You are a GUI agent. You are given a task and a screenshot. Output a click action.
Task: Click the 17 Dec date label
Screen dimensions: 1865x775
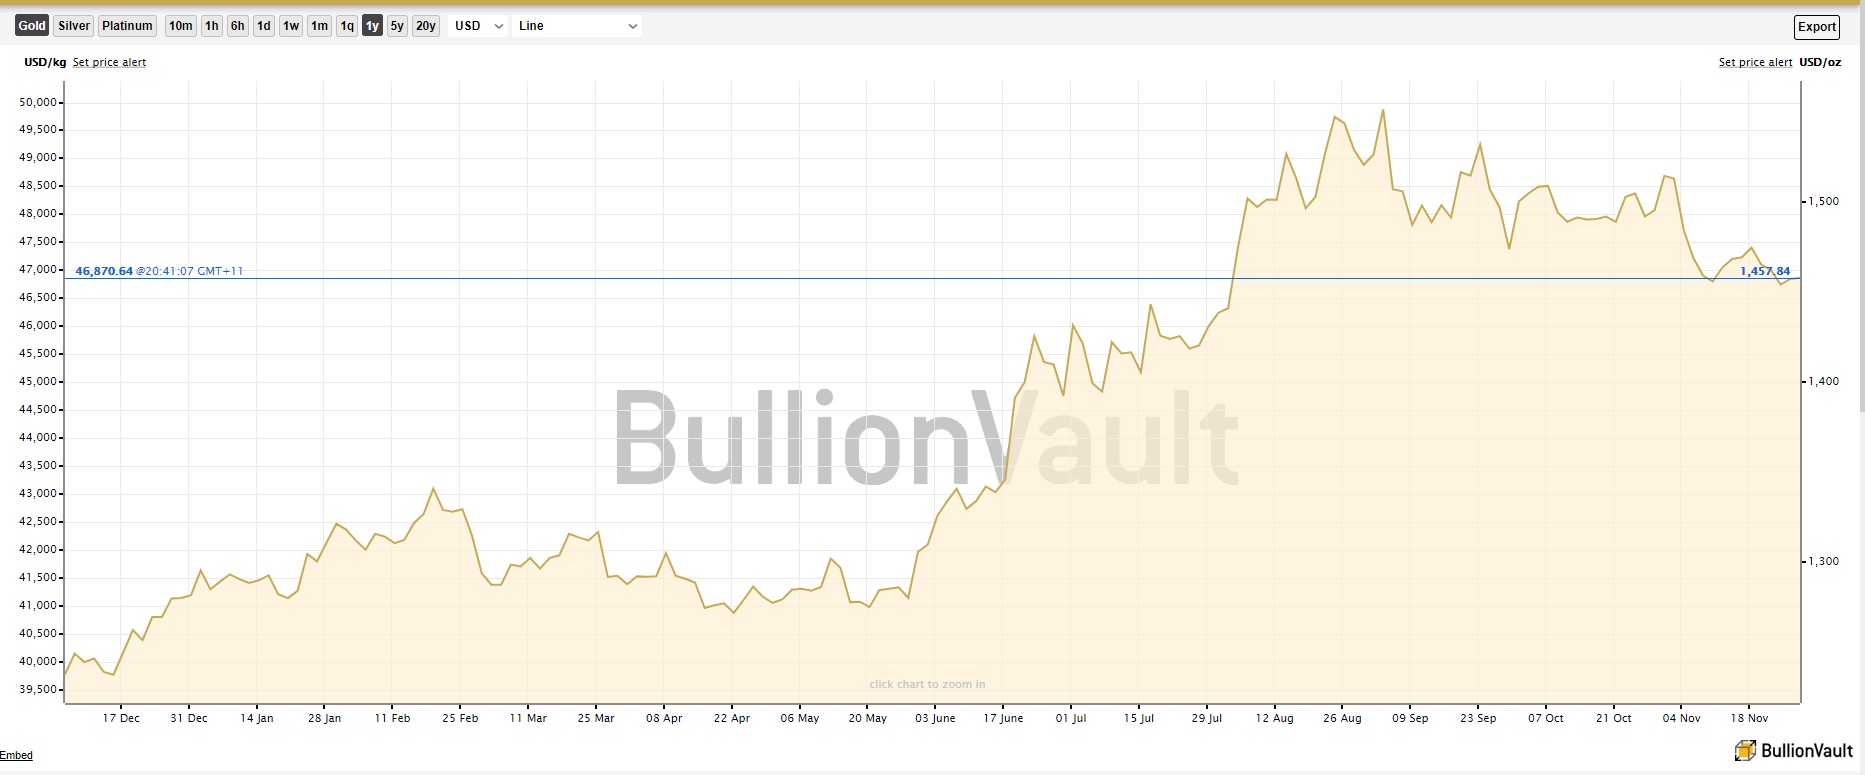[x=121, y=718]
